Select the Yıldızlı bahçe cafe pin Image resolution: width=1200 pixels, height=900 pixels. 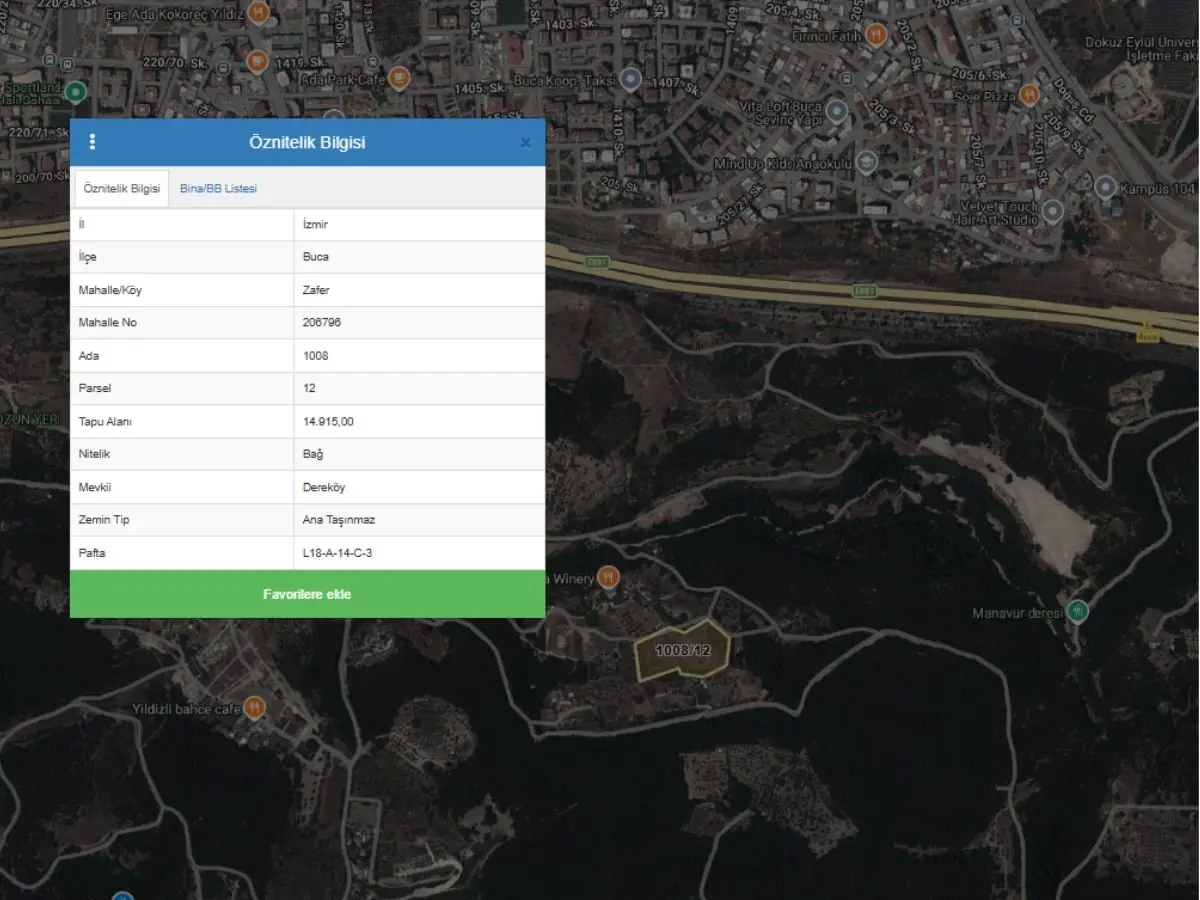pyautogui.click(x=255, y=707)
